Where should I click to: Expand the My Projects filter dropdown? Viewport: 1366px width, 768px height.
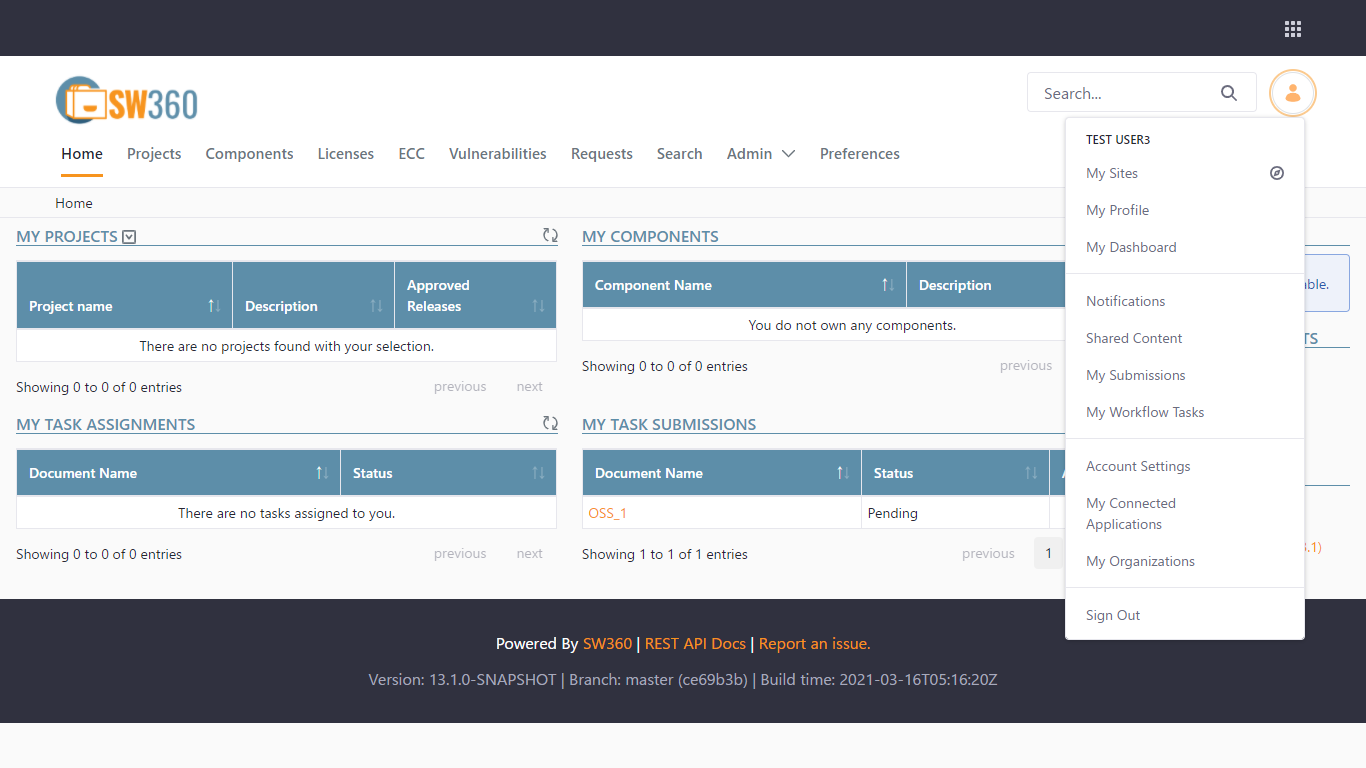point(129,237)
